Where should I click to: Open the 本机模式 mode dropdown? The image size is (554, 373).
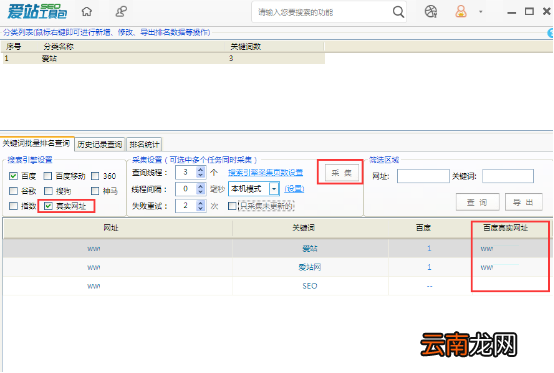[274, 189]
